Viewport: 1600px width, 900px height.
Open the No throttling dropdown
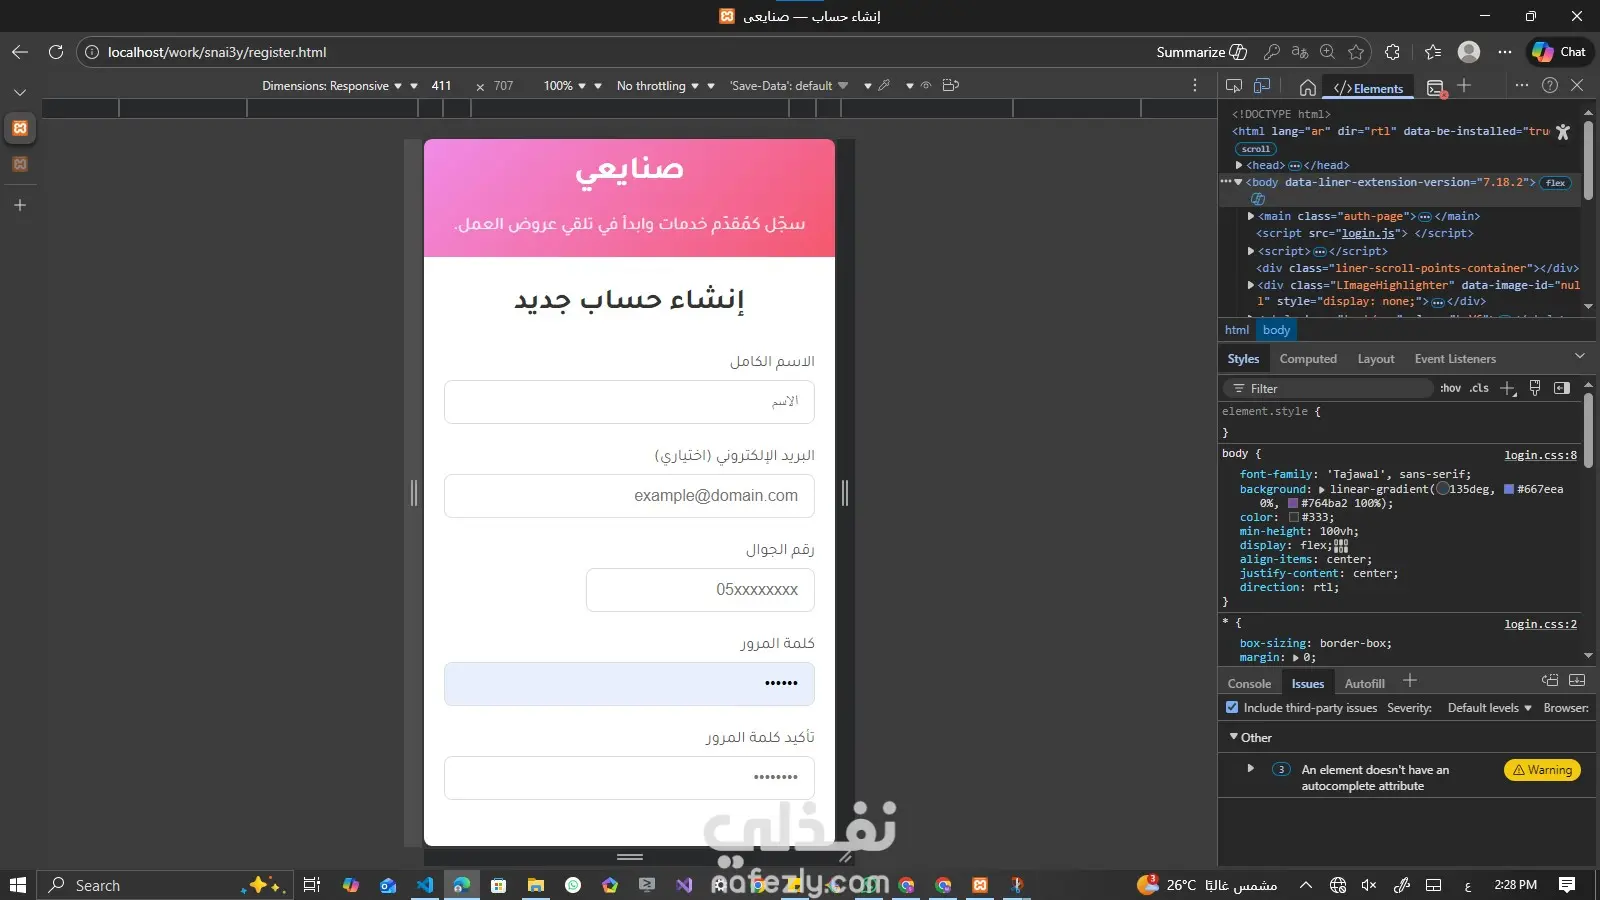pyautogui.click(x=657, y=86)
